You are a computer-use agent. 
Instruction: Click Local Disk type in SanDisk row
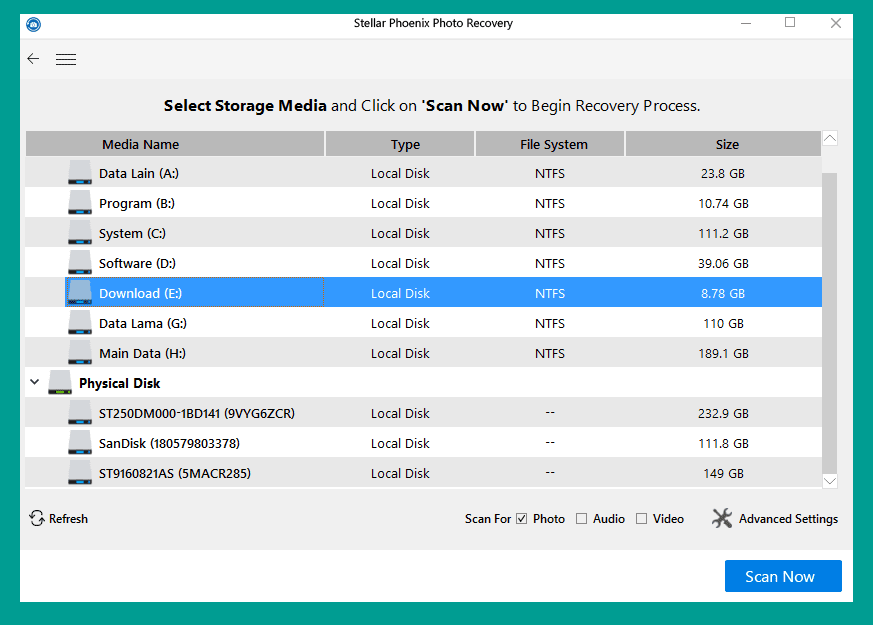[400, 444]
